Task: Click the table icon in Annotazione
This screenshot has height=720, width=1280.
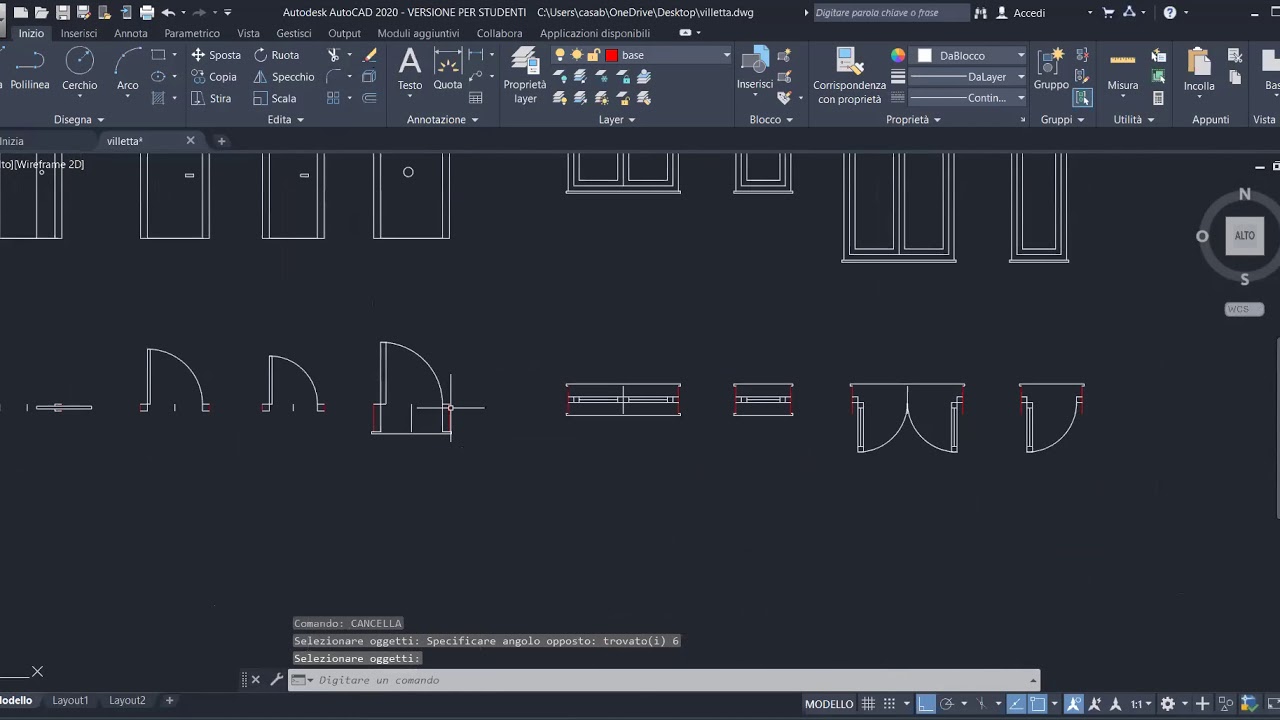Action: [476, 98]
